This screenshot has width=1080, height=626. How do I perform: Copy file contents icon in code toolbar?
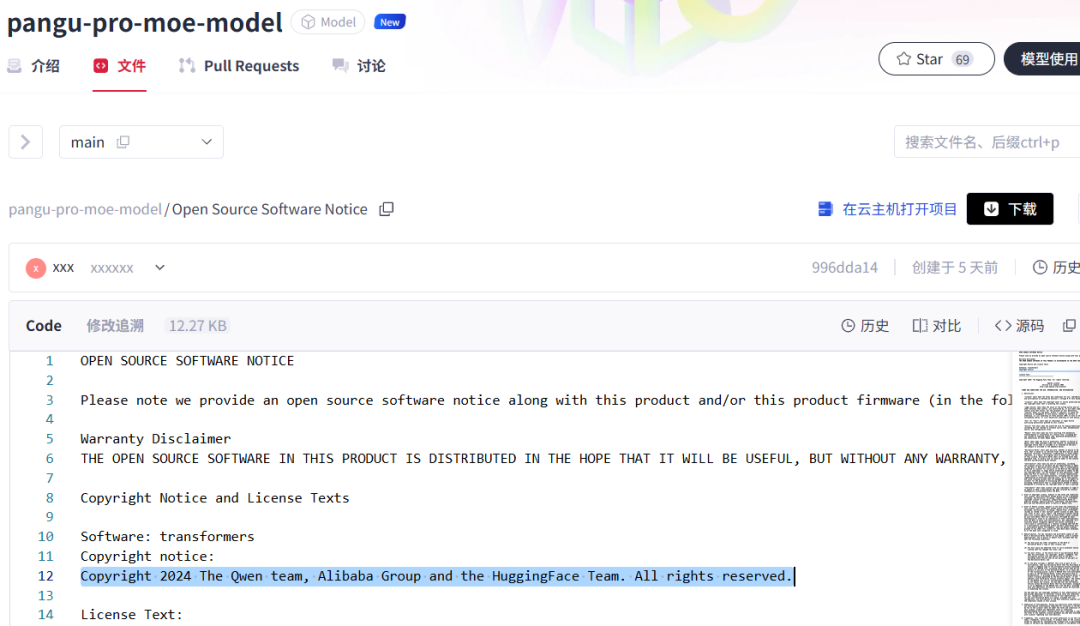(x=1069, y=326)
